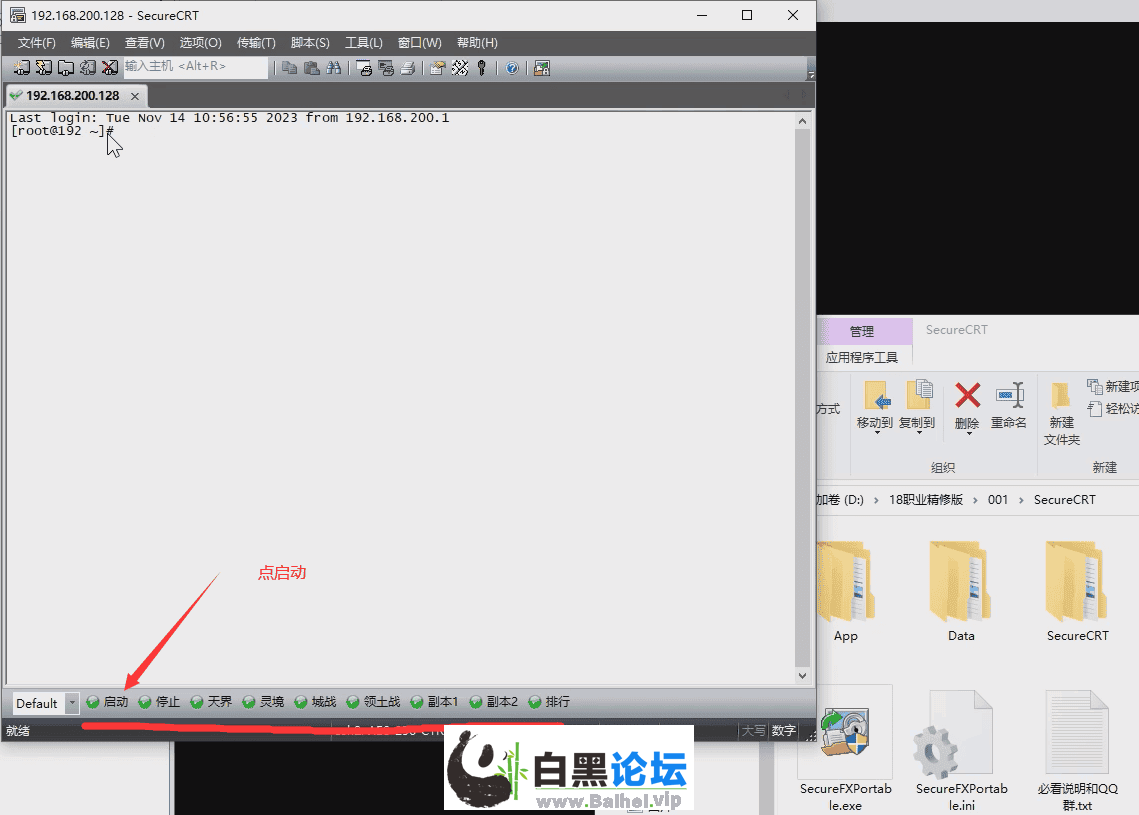Image resolution: width=1139 pixels, height=815 pixels.
Task: Open the 传输(T) menu
Action: pos(256,43)
